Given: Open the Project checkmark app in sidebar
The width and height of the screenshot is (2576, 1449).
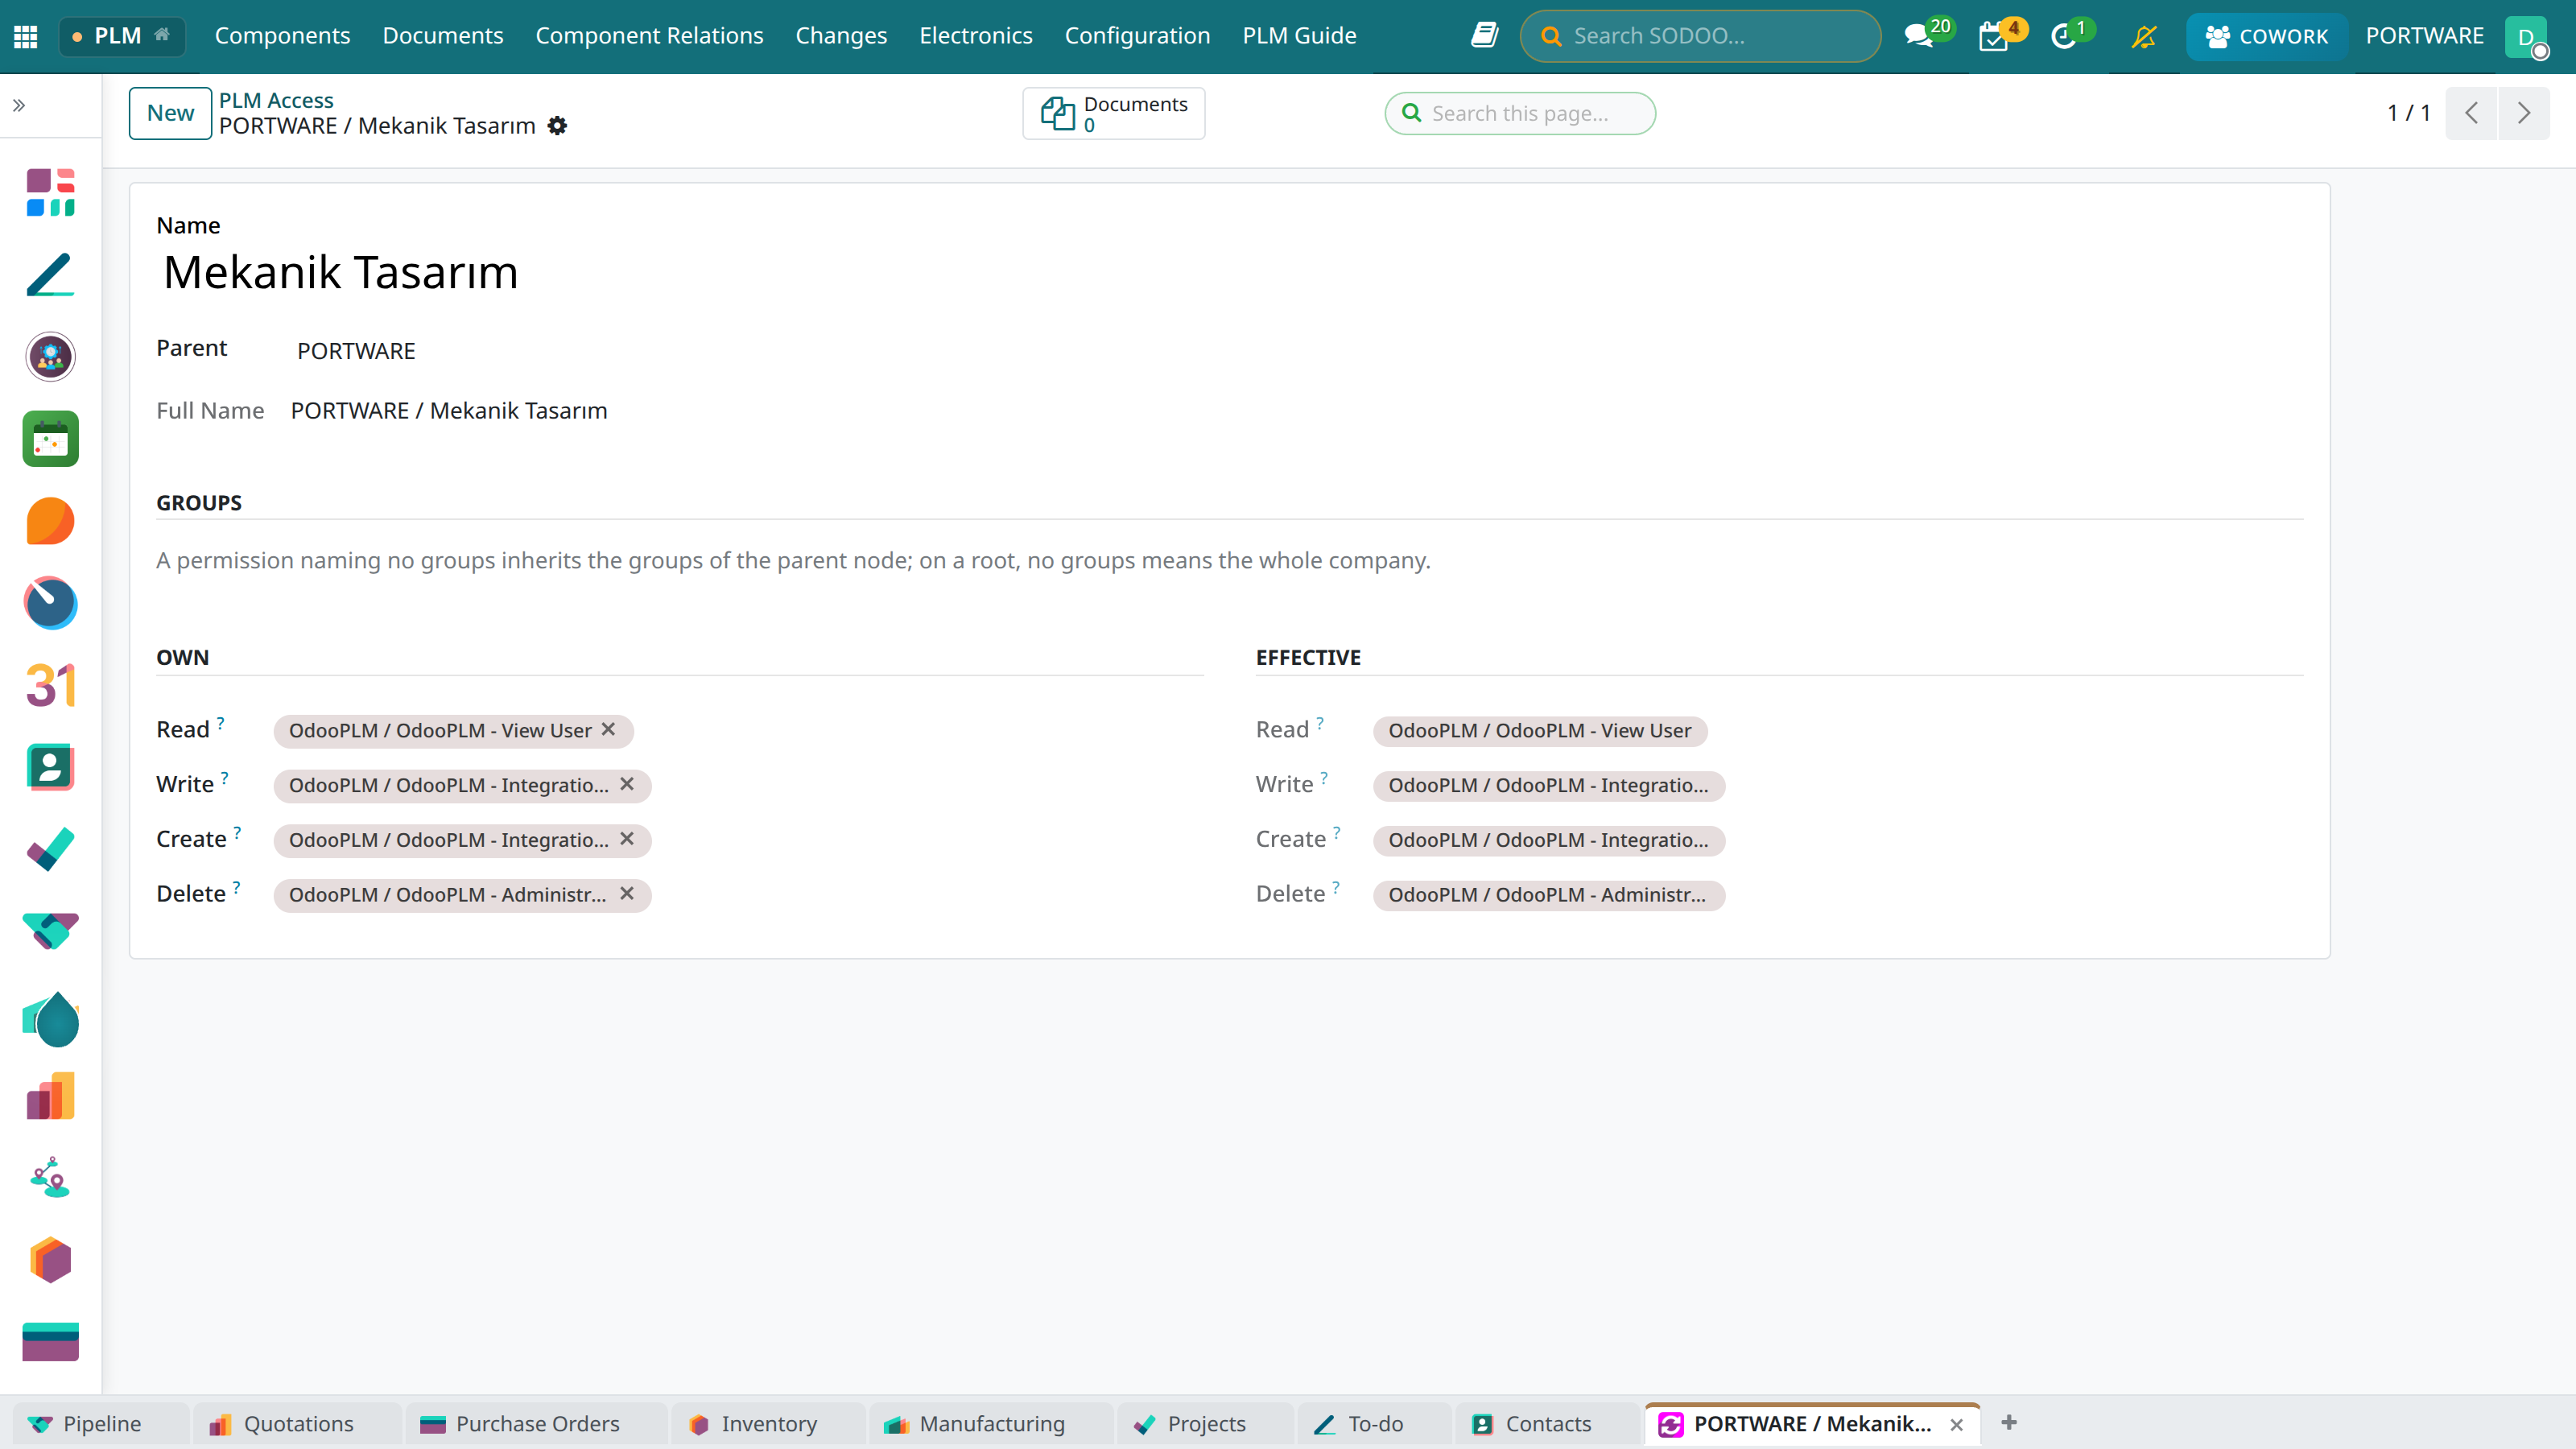Looking at the screenshot, I should point(50,849).
